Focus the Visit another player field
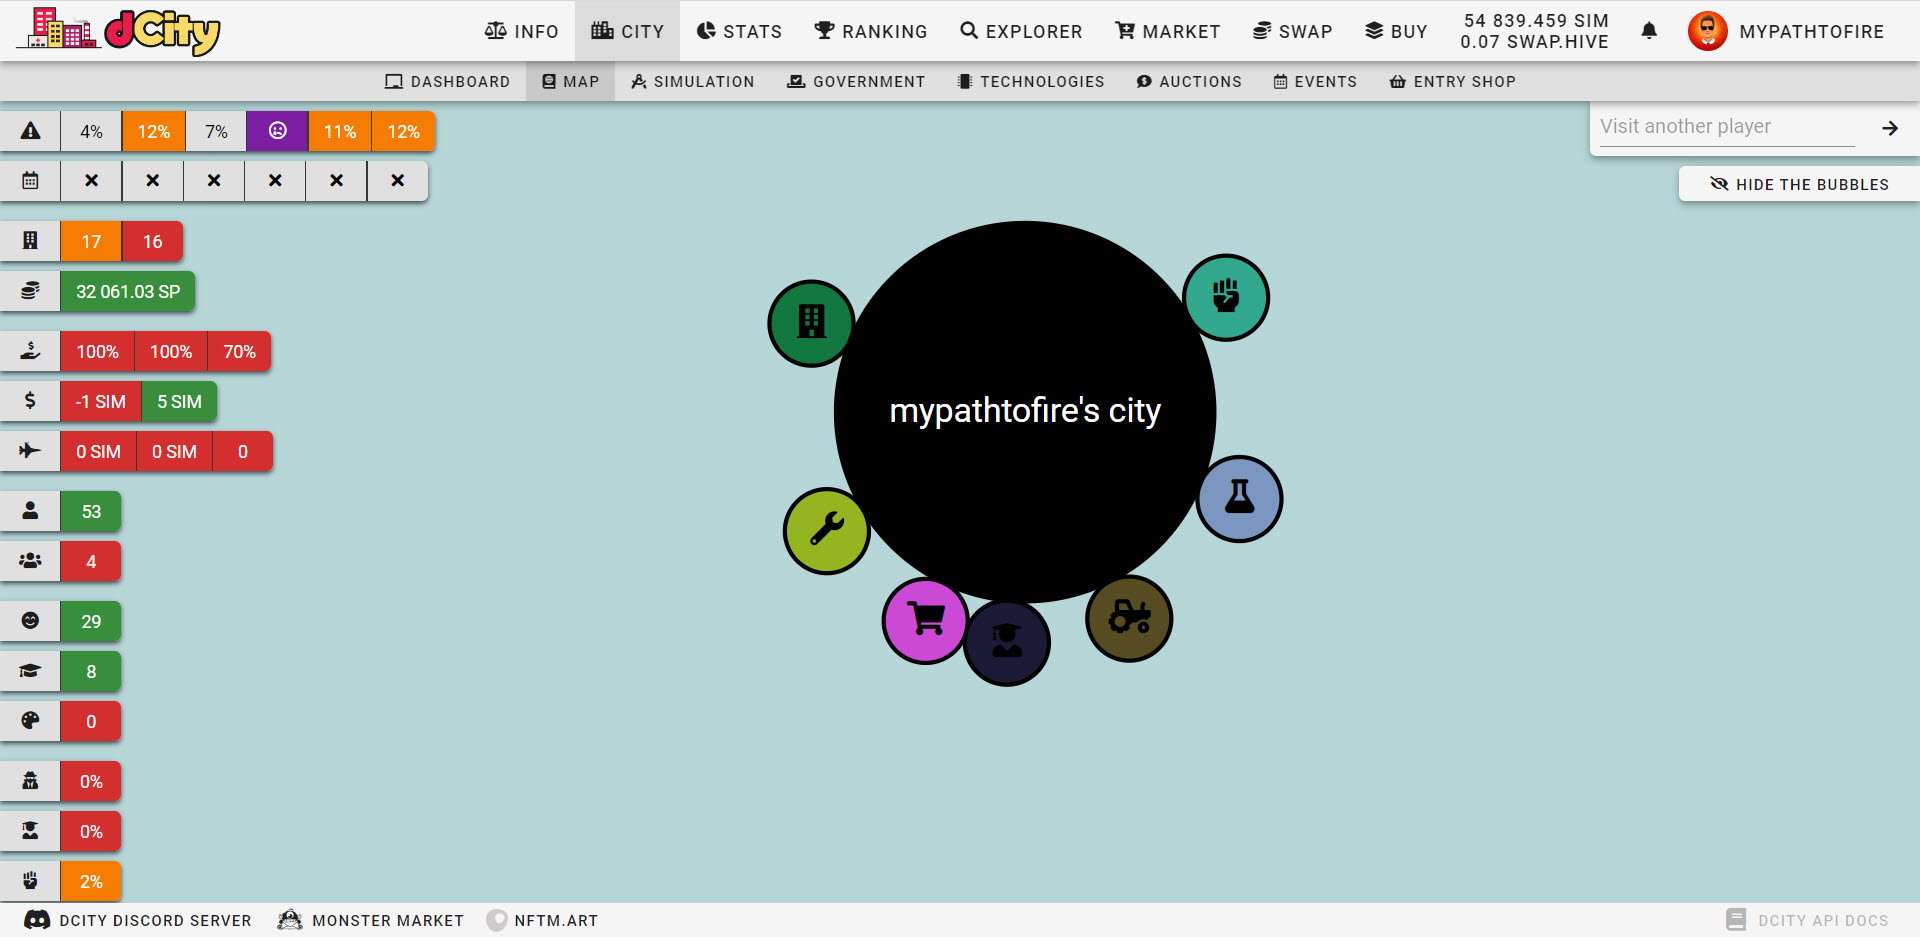1920x937 pixels. pyautogui.click(x=1727, y=127)
